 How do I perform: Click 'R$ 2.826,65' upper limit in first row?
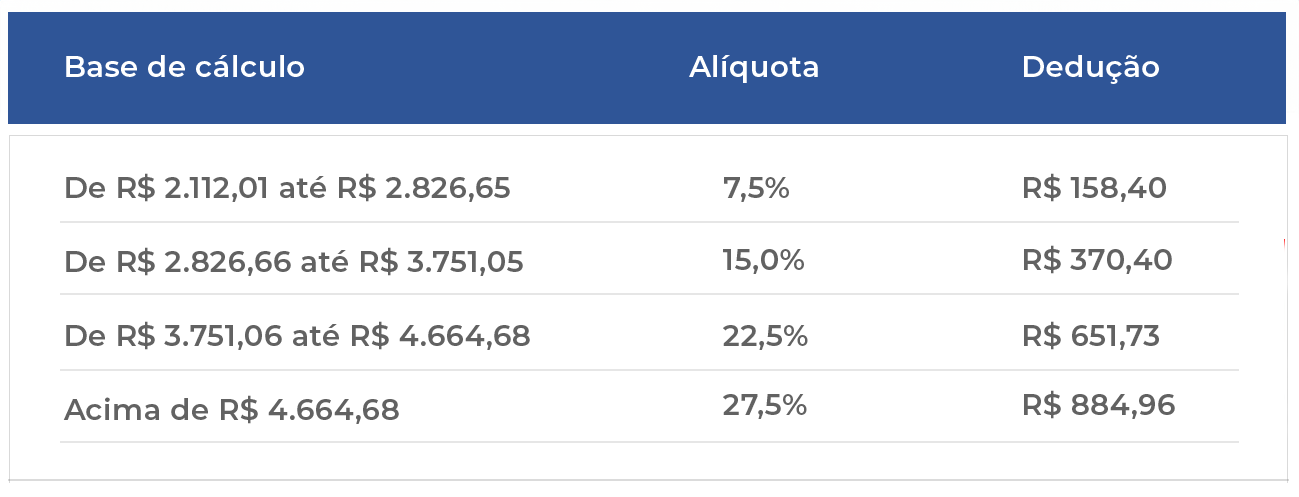[423, 188]
